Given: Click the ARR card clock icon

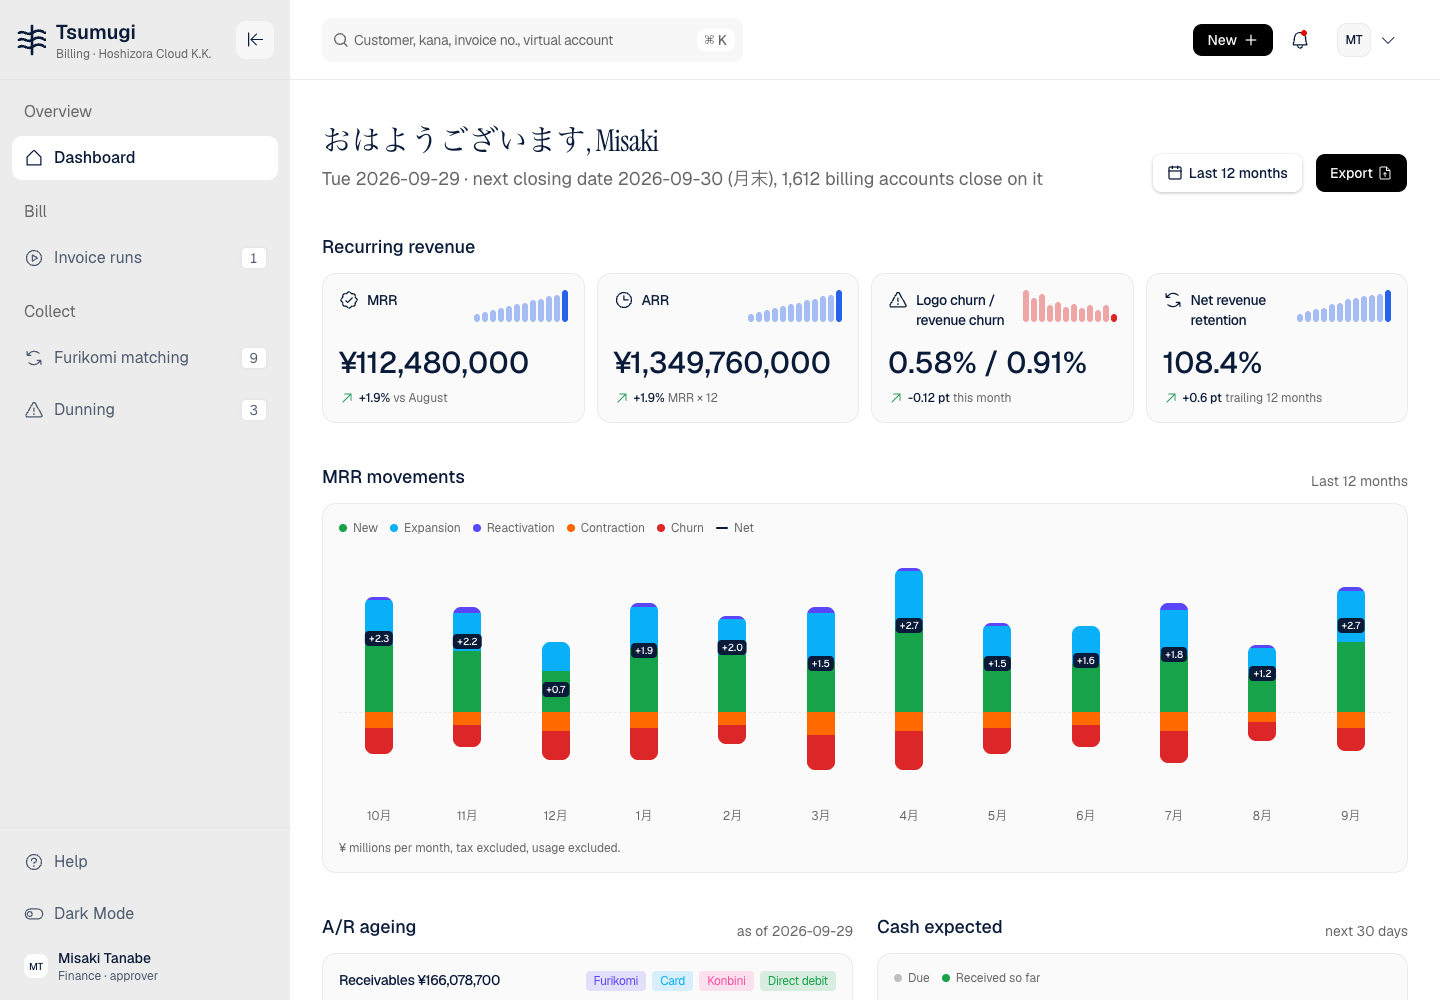Looking at the screenshot, I should coord(624,300).
